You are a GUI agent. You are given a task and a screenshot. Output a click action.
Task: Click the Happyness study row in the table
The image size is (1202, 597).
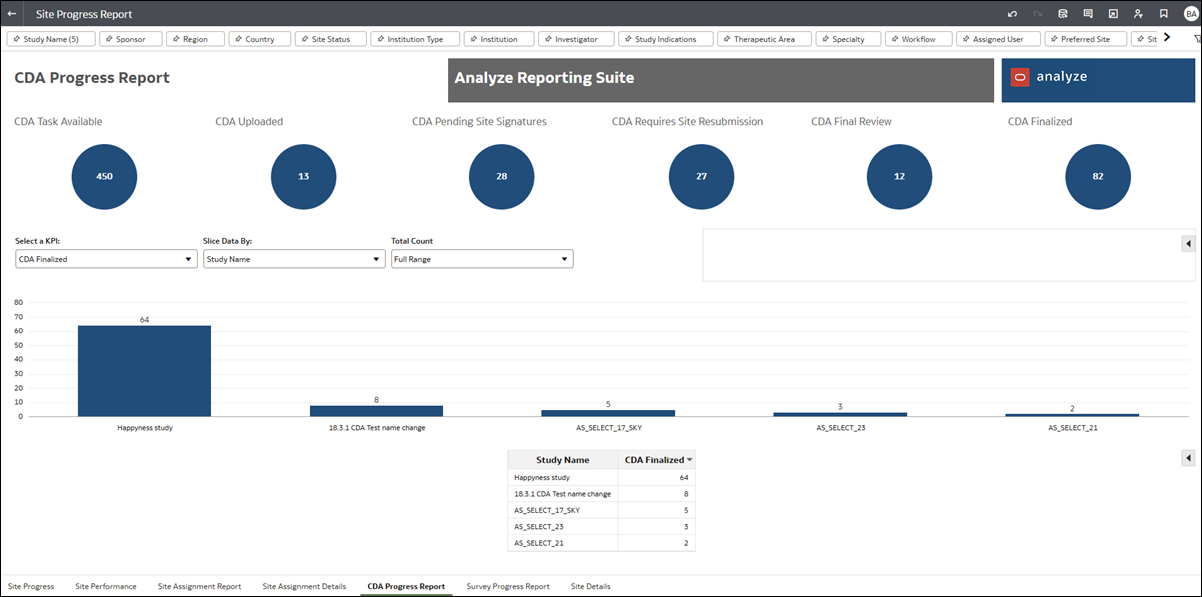pos(601,478)
